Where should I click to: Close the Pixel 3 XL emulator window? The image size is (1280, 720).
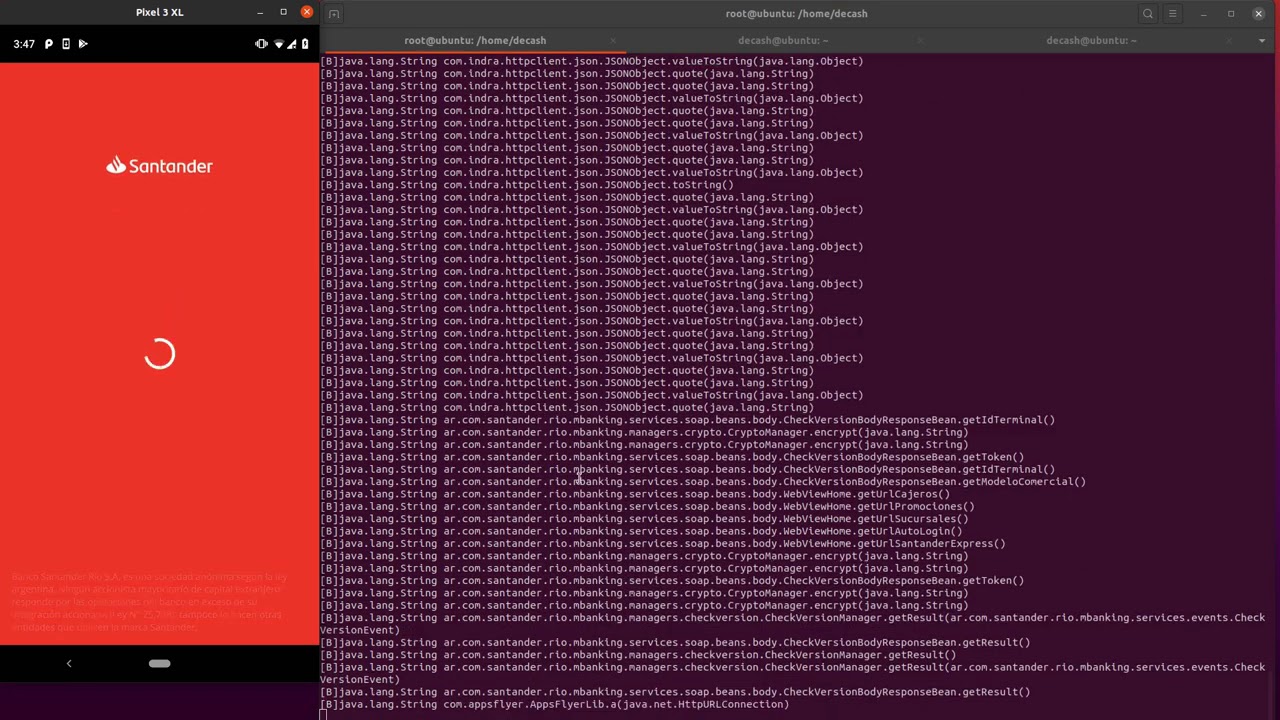coord(307,12)
